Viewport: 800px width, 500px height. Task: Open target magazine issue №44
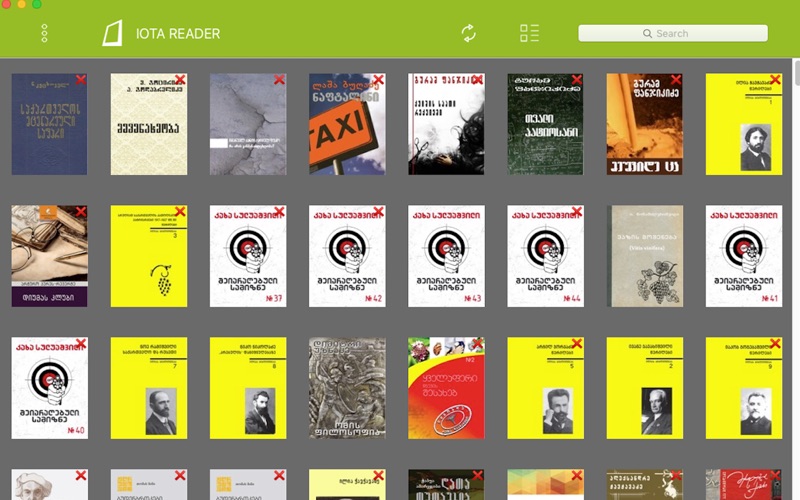[x=545, y=256]
